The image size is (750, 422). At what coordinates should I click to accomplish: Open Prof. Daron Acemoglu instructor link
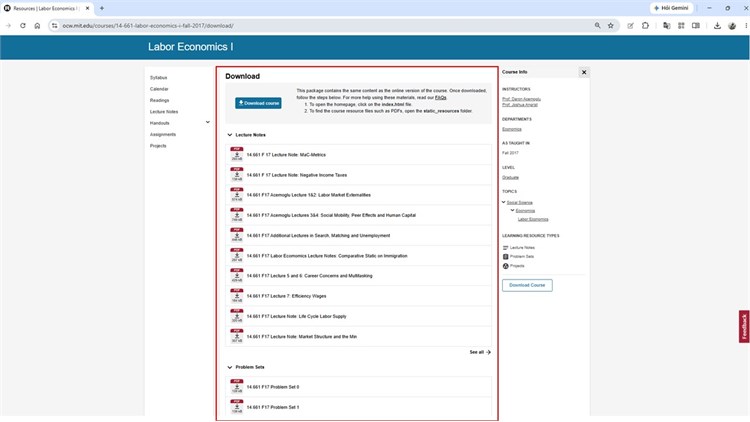[x=521, y=99]
